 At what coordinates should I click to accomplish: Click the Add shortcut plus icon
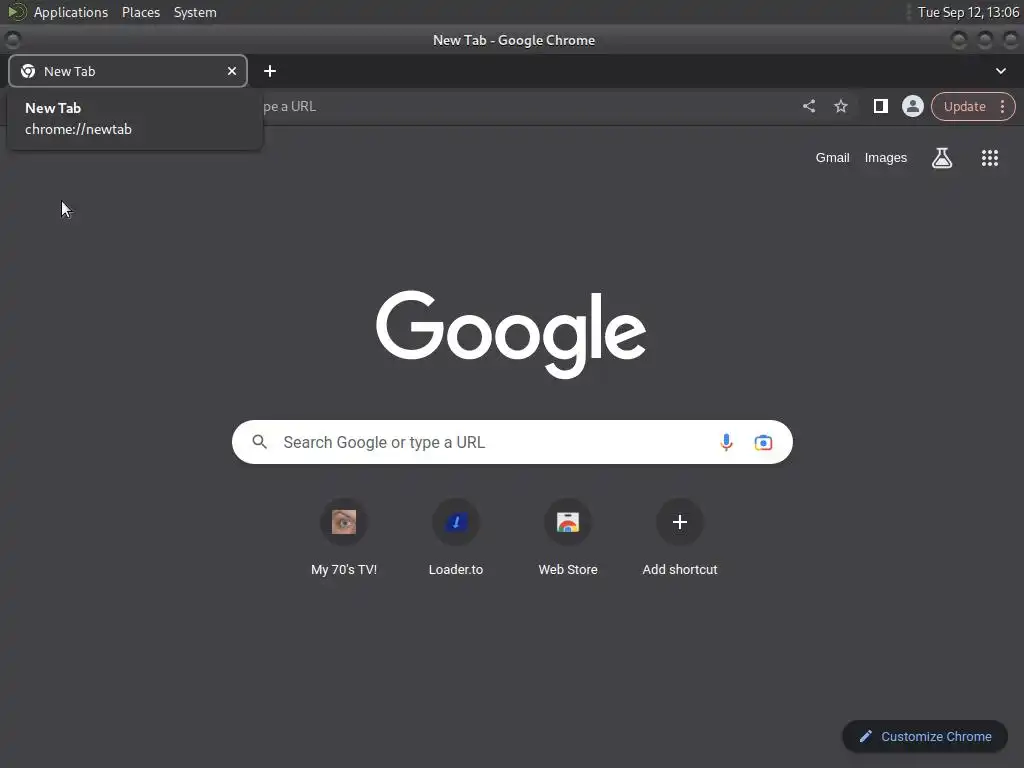[680, 522]
